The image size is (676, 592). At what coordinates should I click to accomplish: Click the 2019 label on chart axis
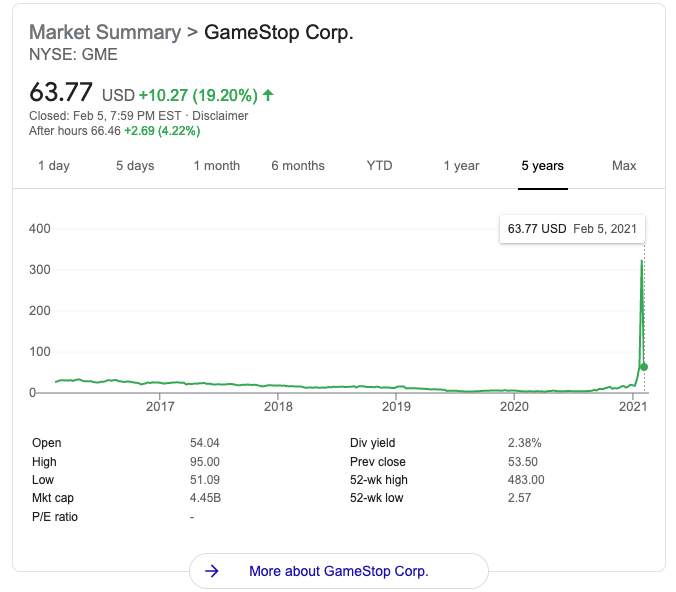point(396,406)
